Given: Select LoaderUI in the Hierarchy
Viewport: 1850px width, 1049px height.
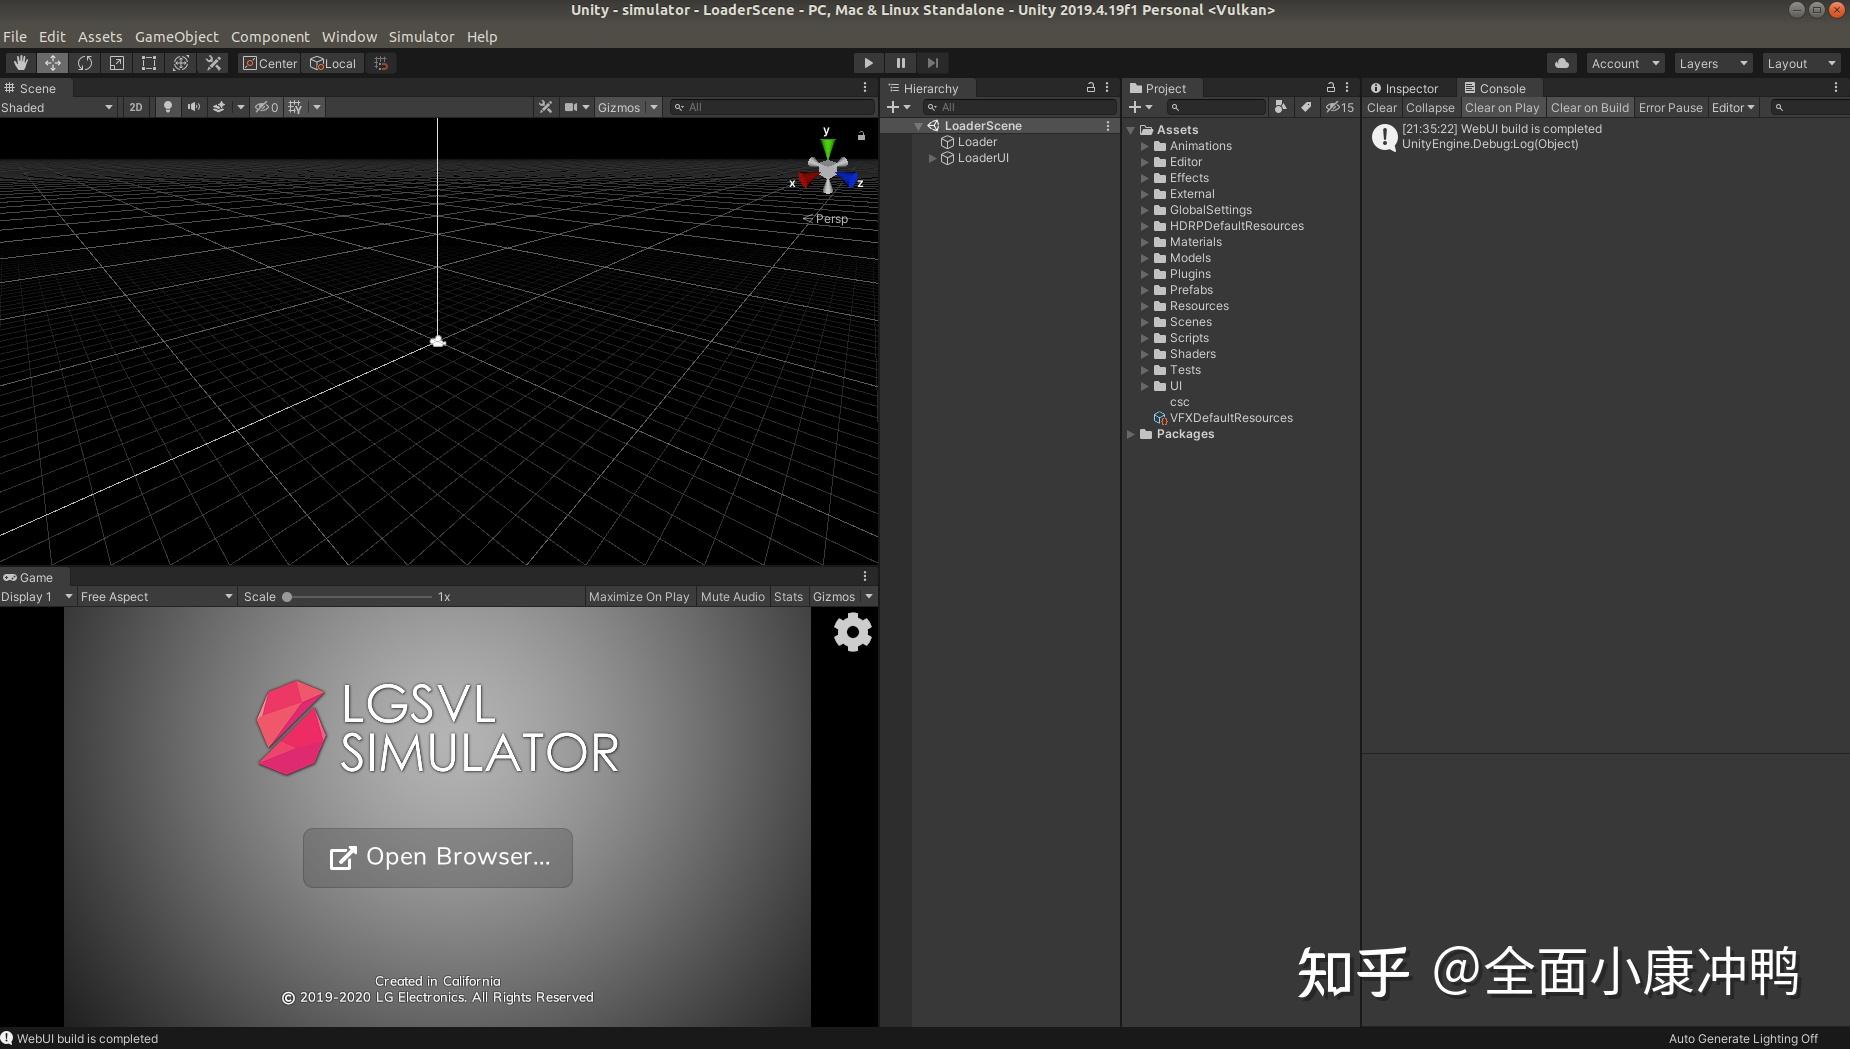Looking at the screenshot, I should pos(984,157).
